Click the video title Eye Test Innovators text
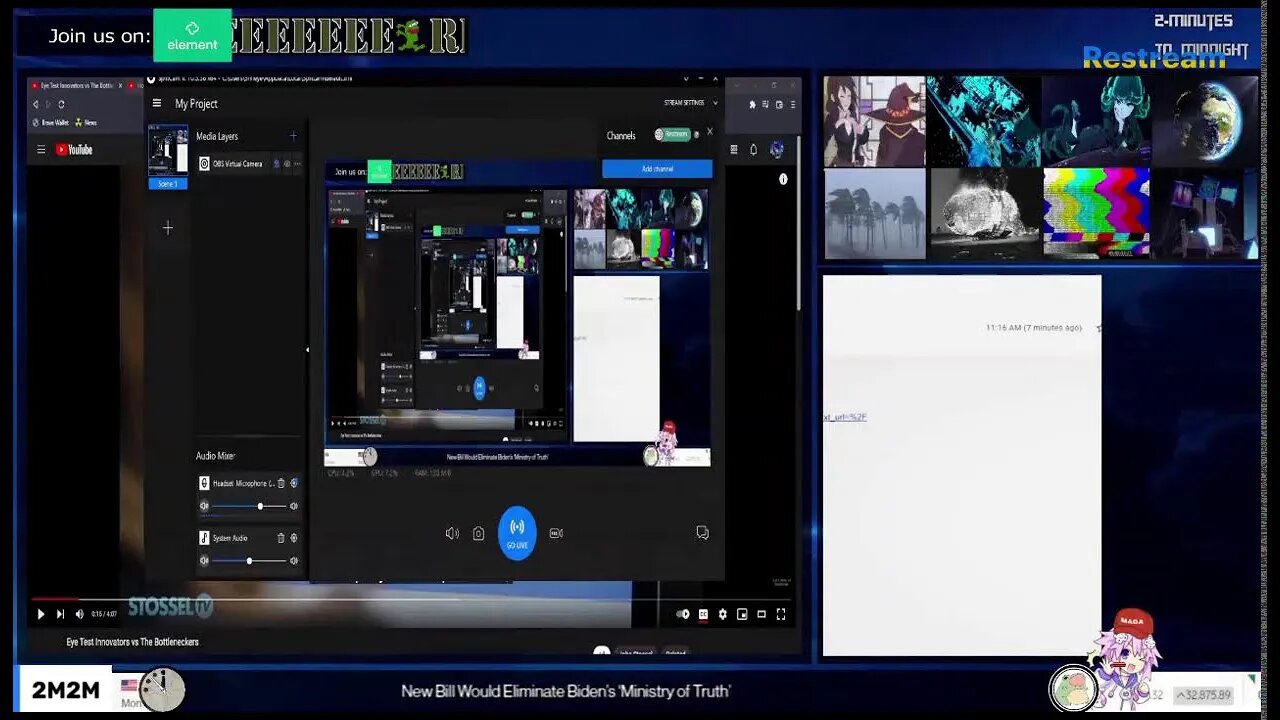The width and height of the screenshot is (1280, 720). (133, 642)
